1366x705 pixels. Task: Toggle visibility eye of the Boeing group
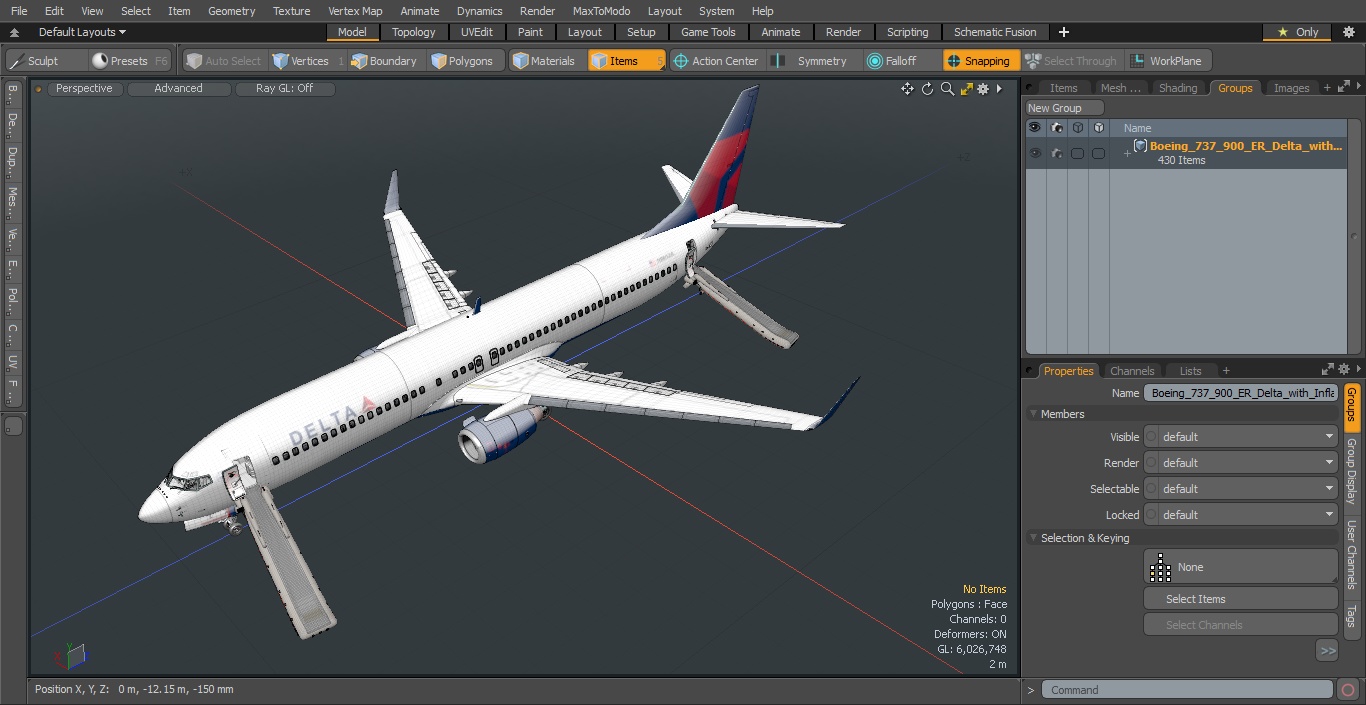tap(1035, 153)
